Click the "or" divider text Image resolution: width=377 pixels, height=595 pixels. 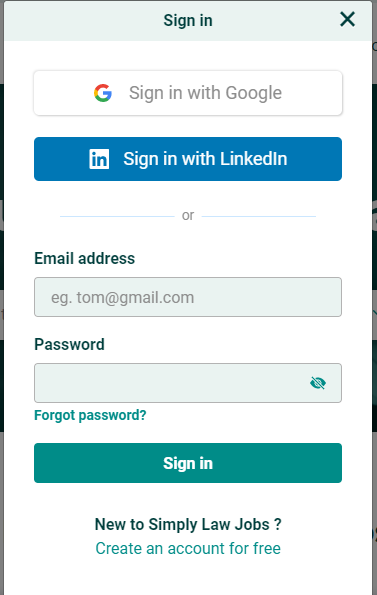click(x=188, y=216)
